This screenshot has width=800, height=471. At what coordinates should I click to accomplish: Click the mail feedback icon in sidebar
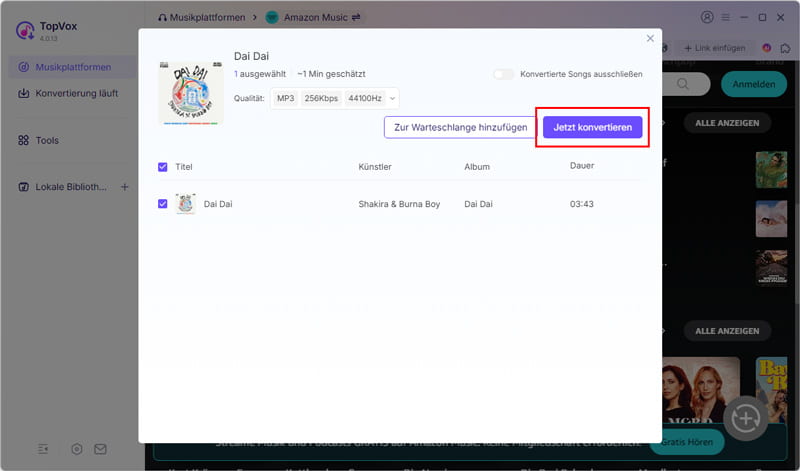pos(101,449)
